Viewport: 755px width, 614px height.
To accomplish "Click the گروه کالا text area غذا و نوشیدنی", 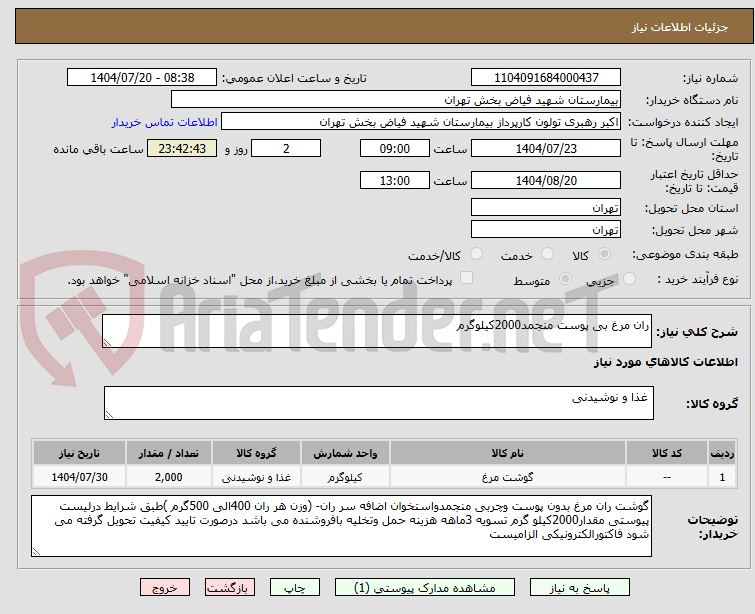I will pos(378,403).
